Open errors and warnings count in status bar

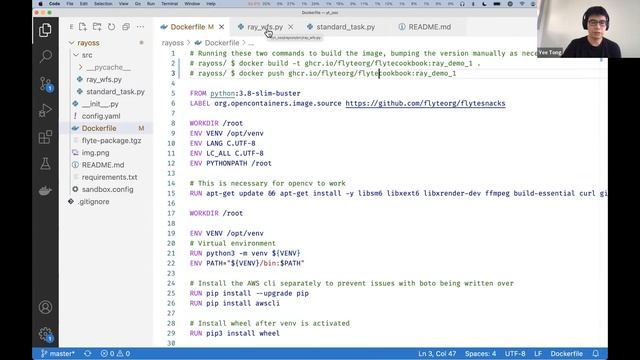click(116, 353)
